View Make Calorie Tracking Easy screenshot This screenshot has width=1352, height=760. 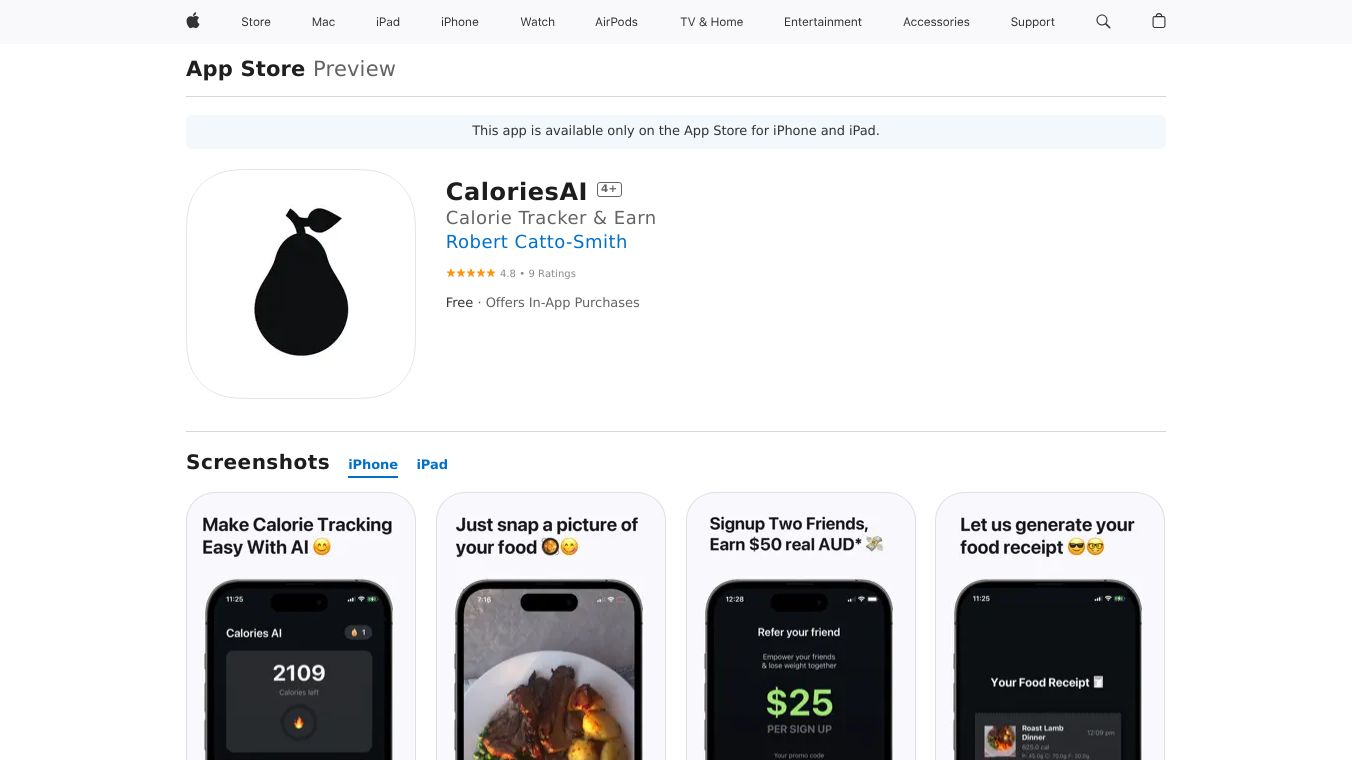pyautogui.click(x=301, y=626)
